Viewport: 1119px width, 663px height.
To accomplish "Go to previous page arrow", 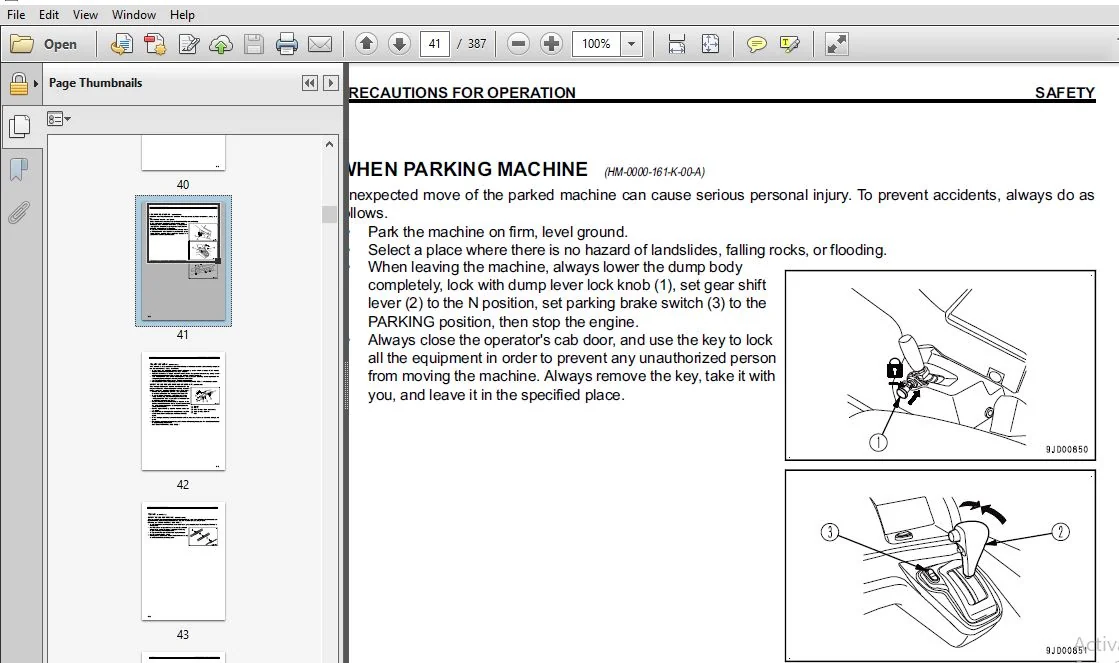I will [366, 44].
